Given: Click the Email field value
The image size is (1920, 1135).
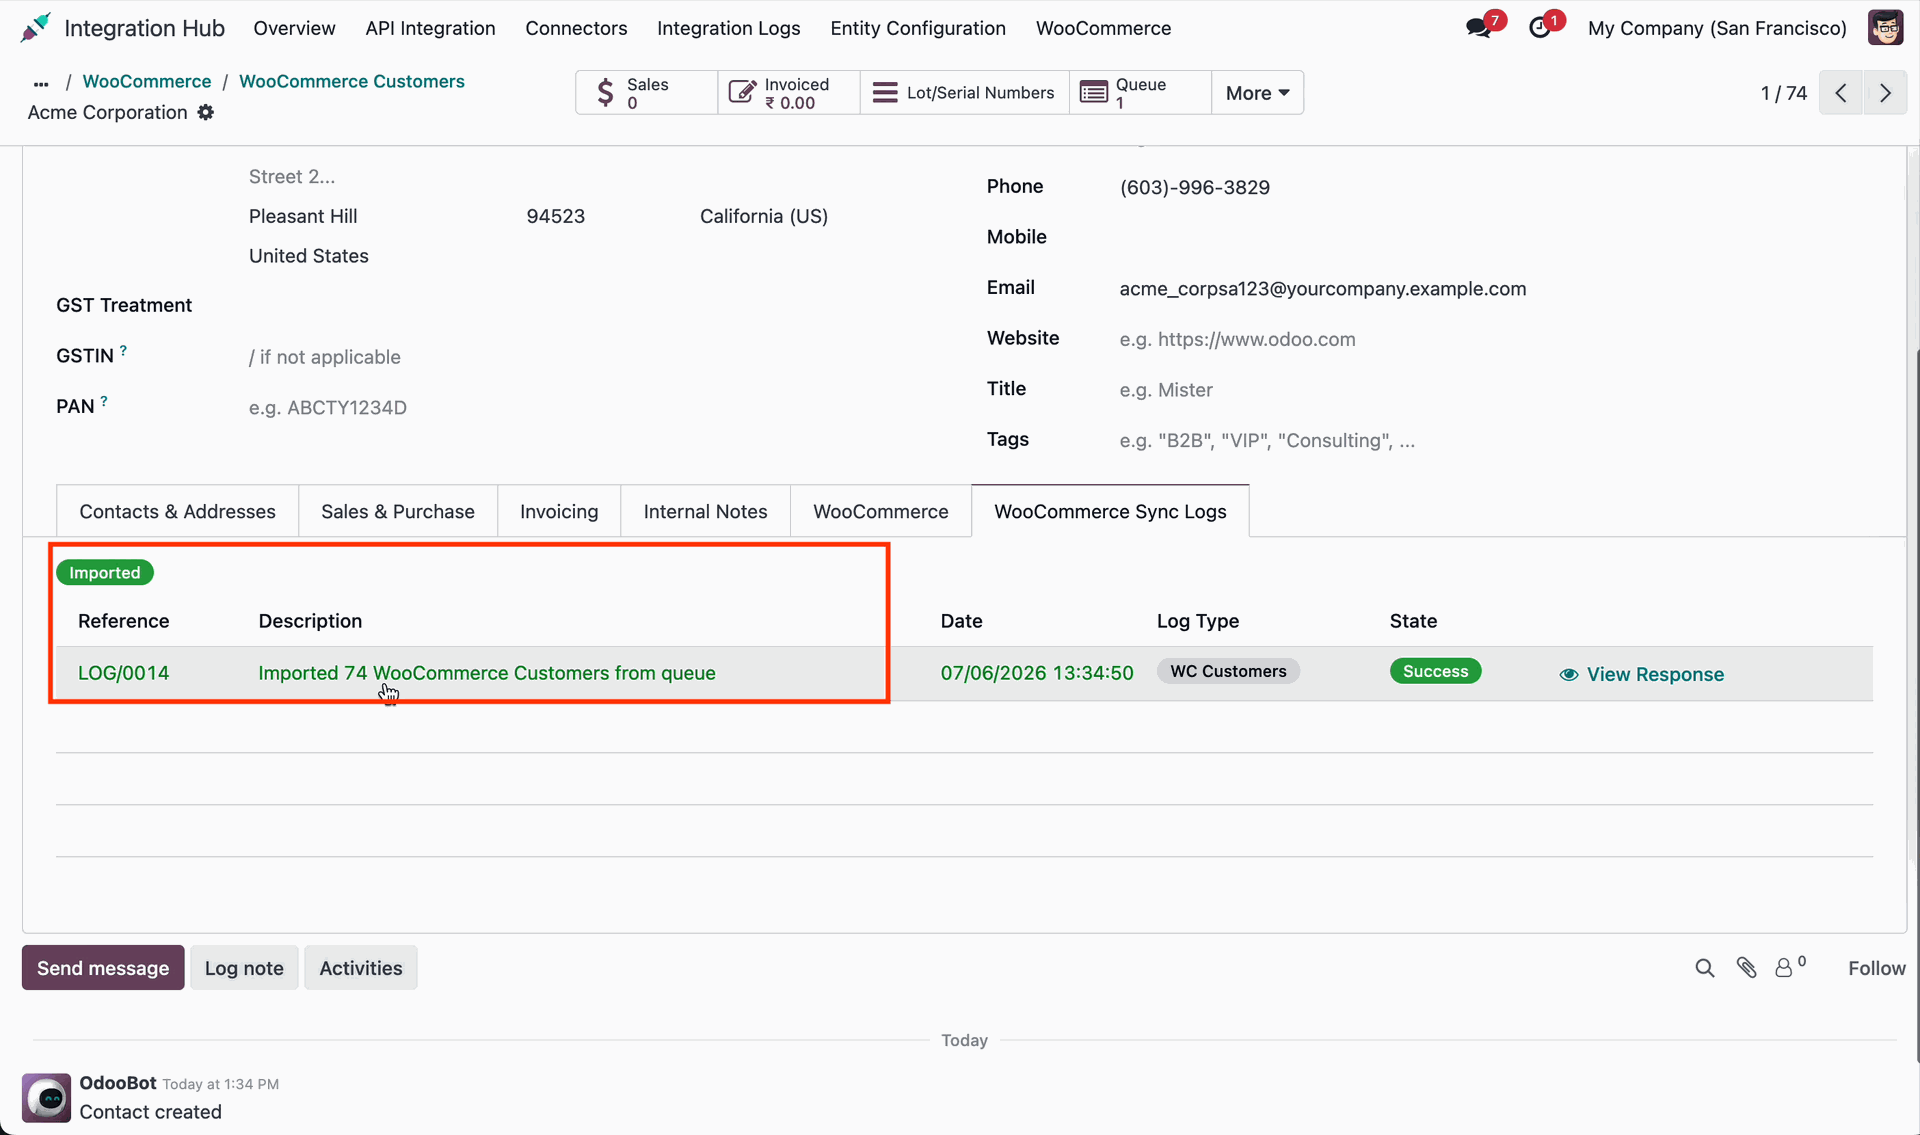Looking at the screenshot, I should coord(1322,289).
